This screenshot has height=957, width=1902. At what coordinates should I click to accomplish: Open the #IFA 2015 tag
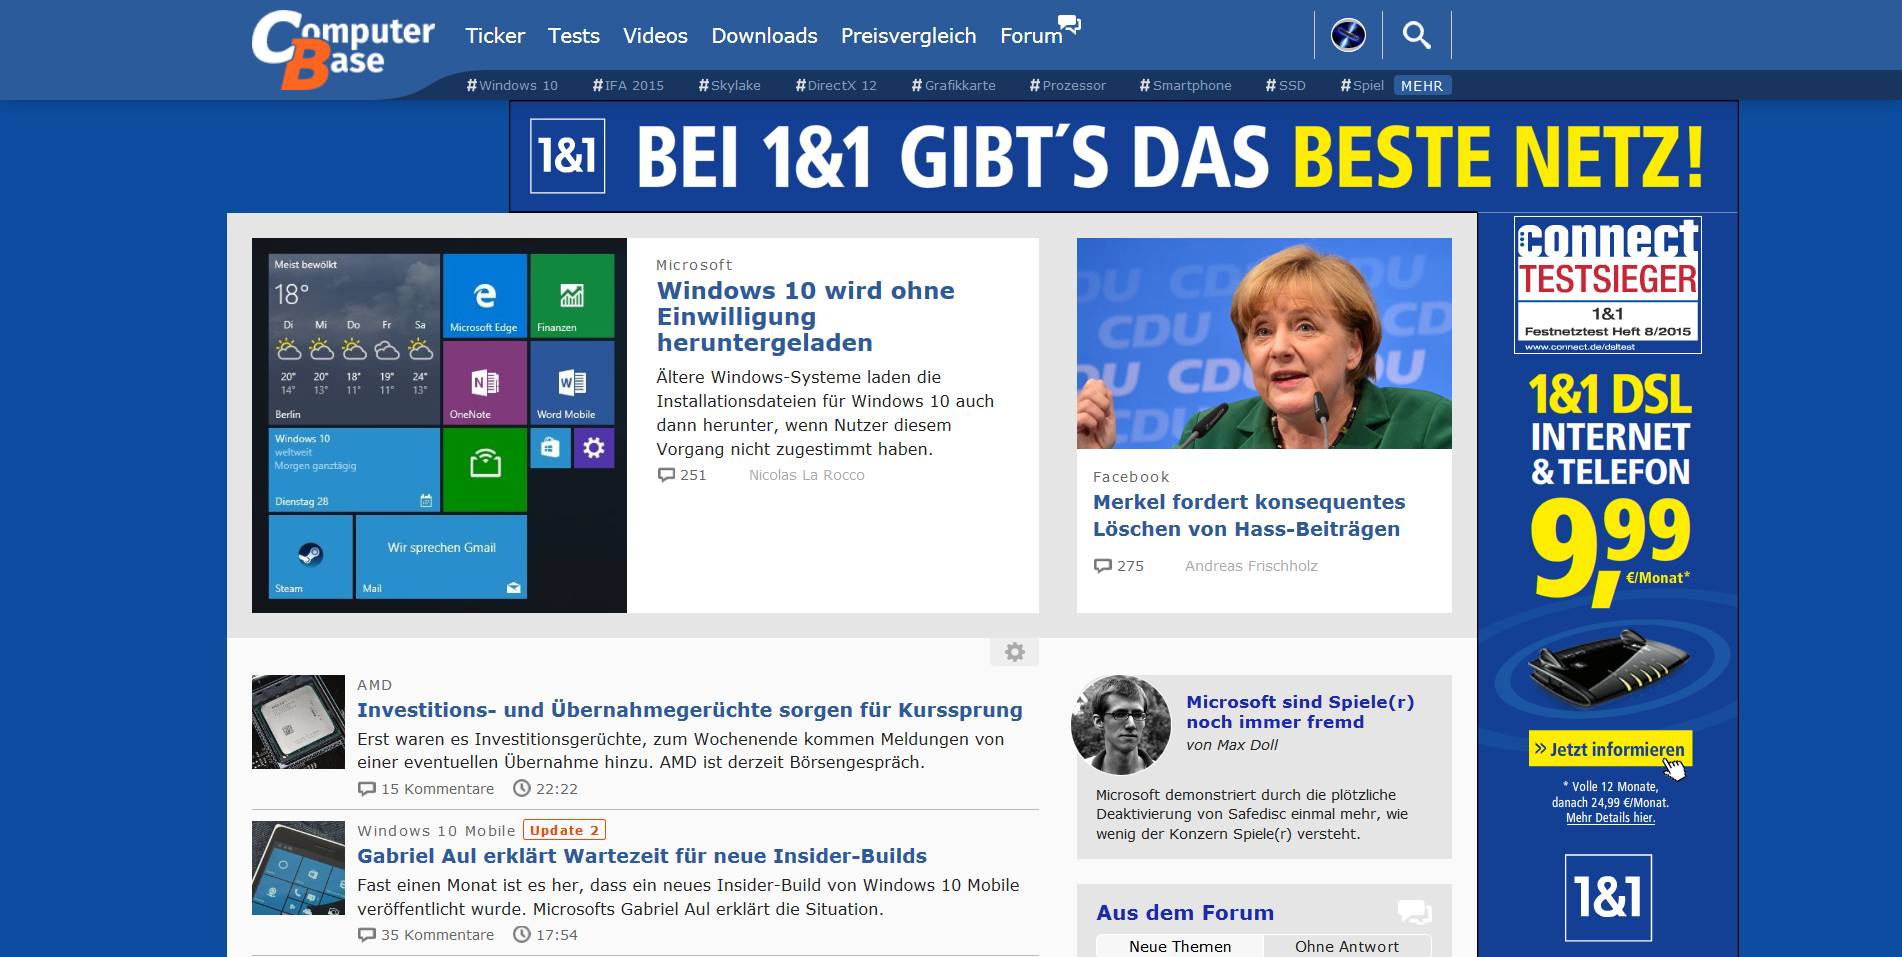click(x=628, y=86)
